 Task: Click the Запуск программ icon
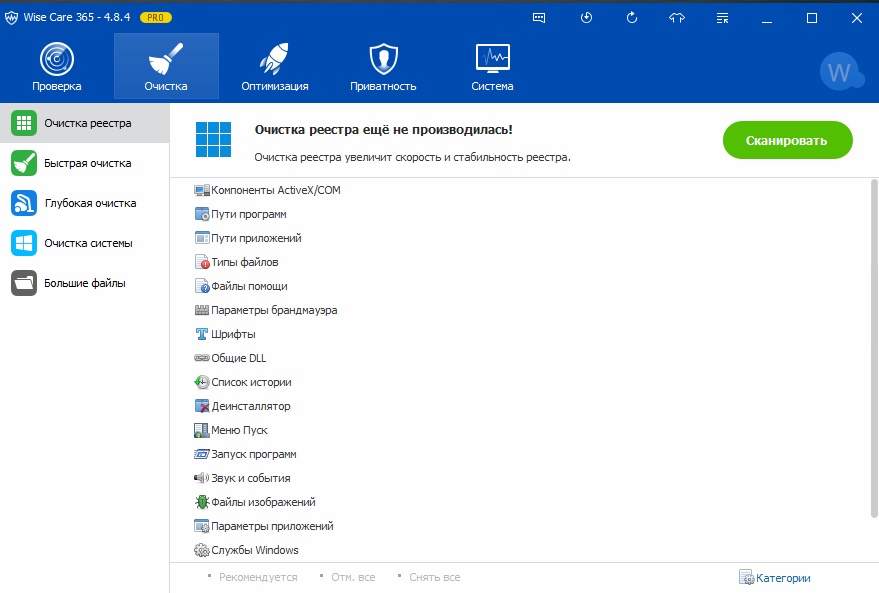202,455
